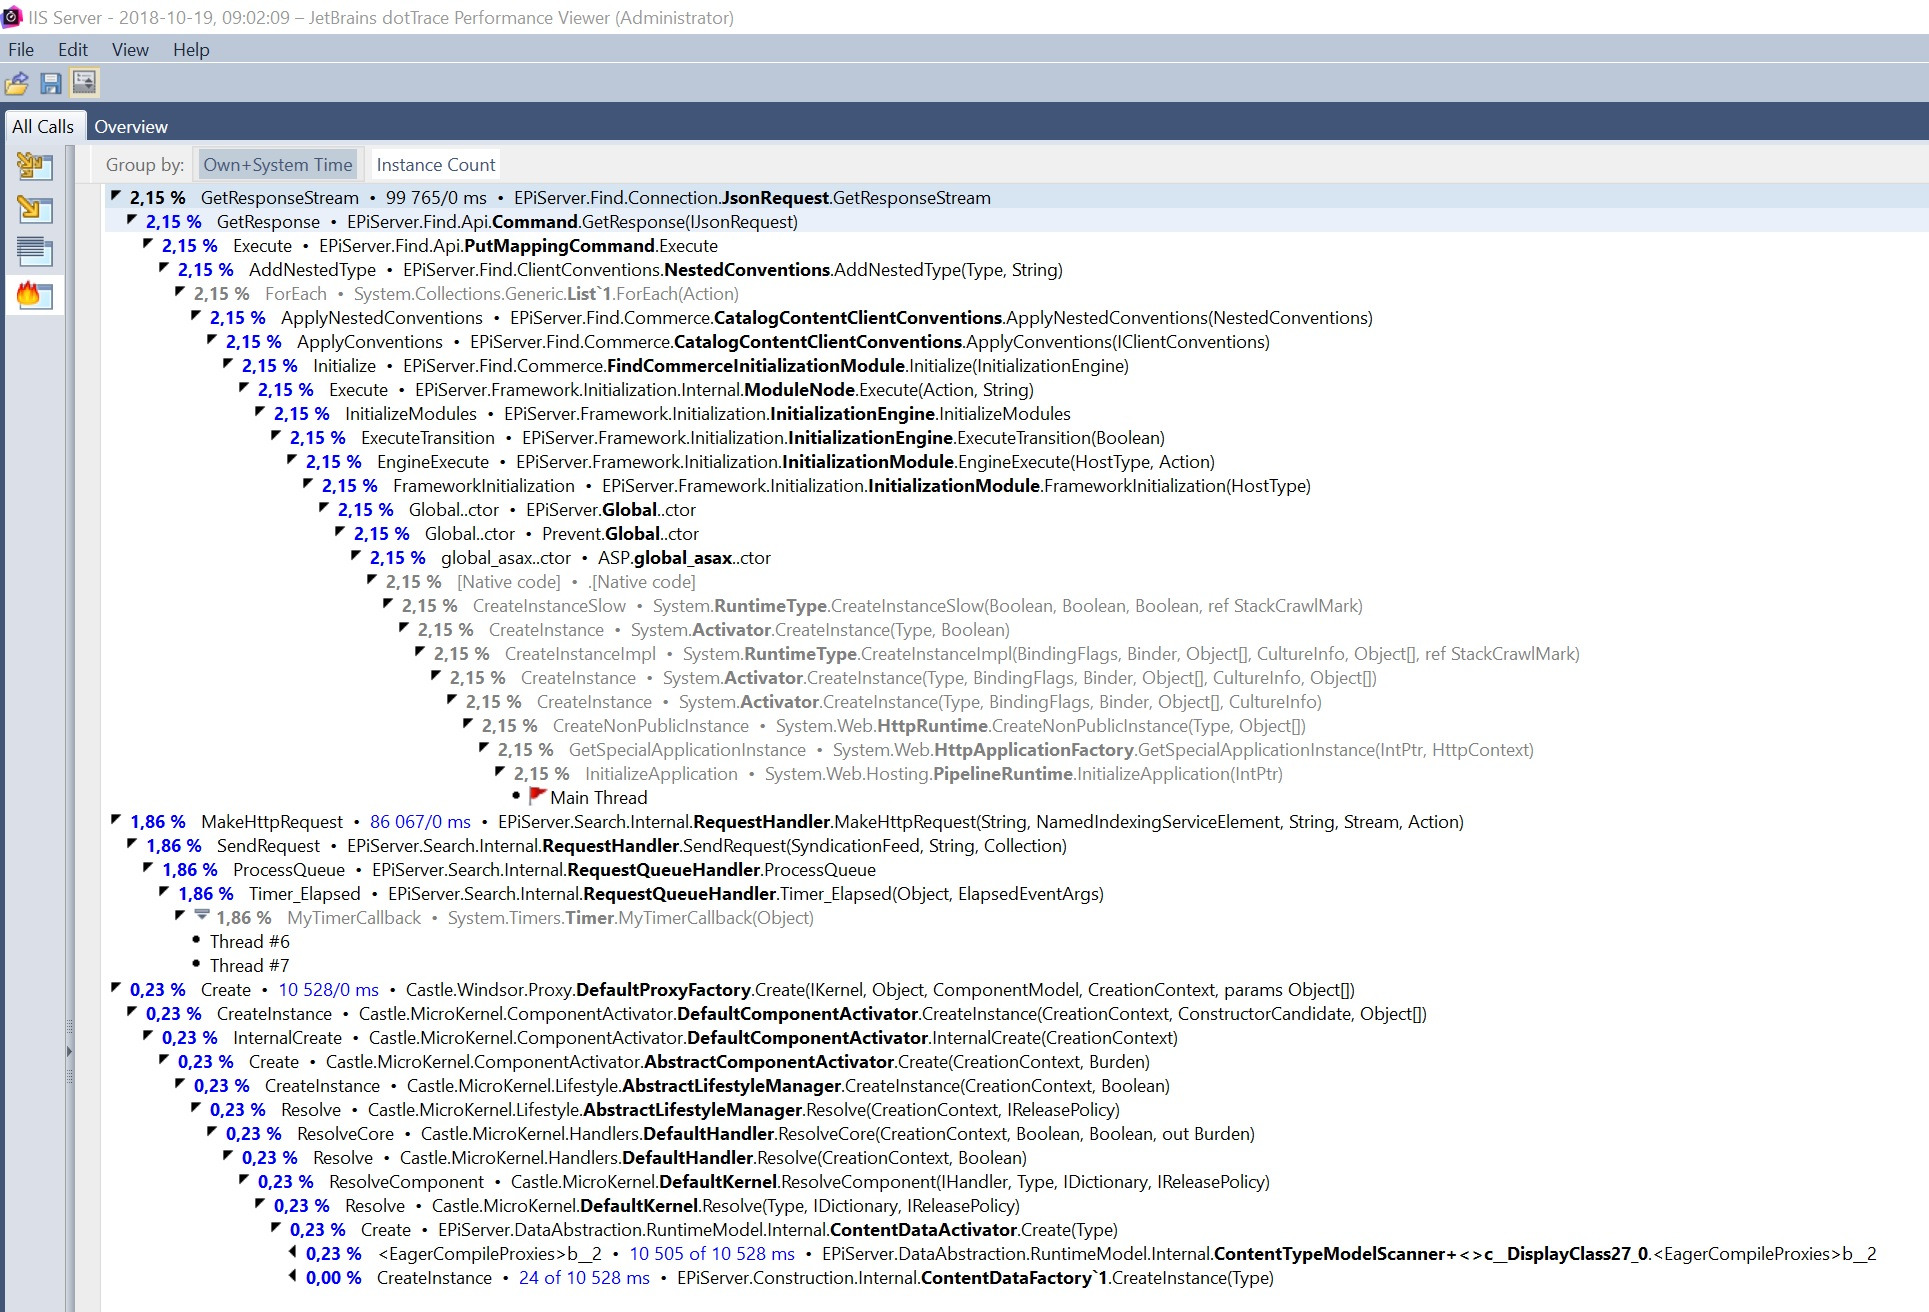Click the filter icon beside MyTimerCallback

[201, 916]
